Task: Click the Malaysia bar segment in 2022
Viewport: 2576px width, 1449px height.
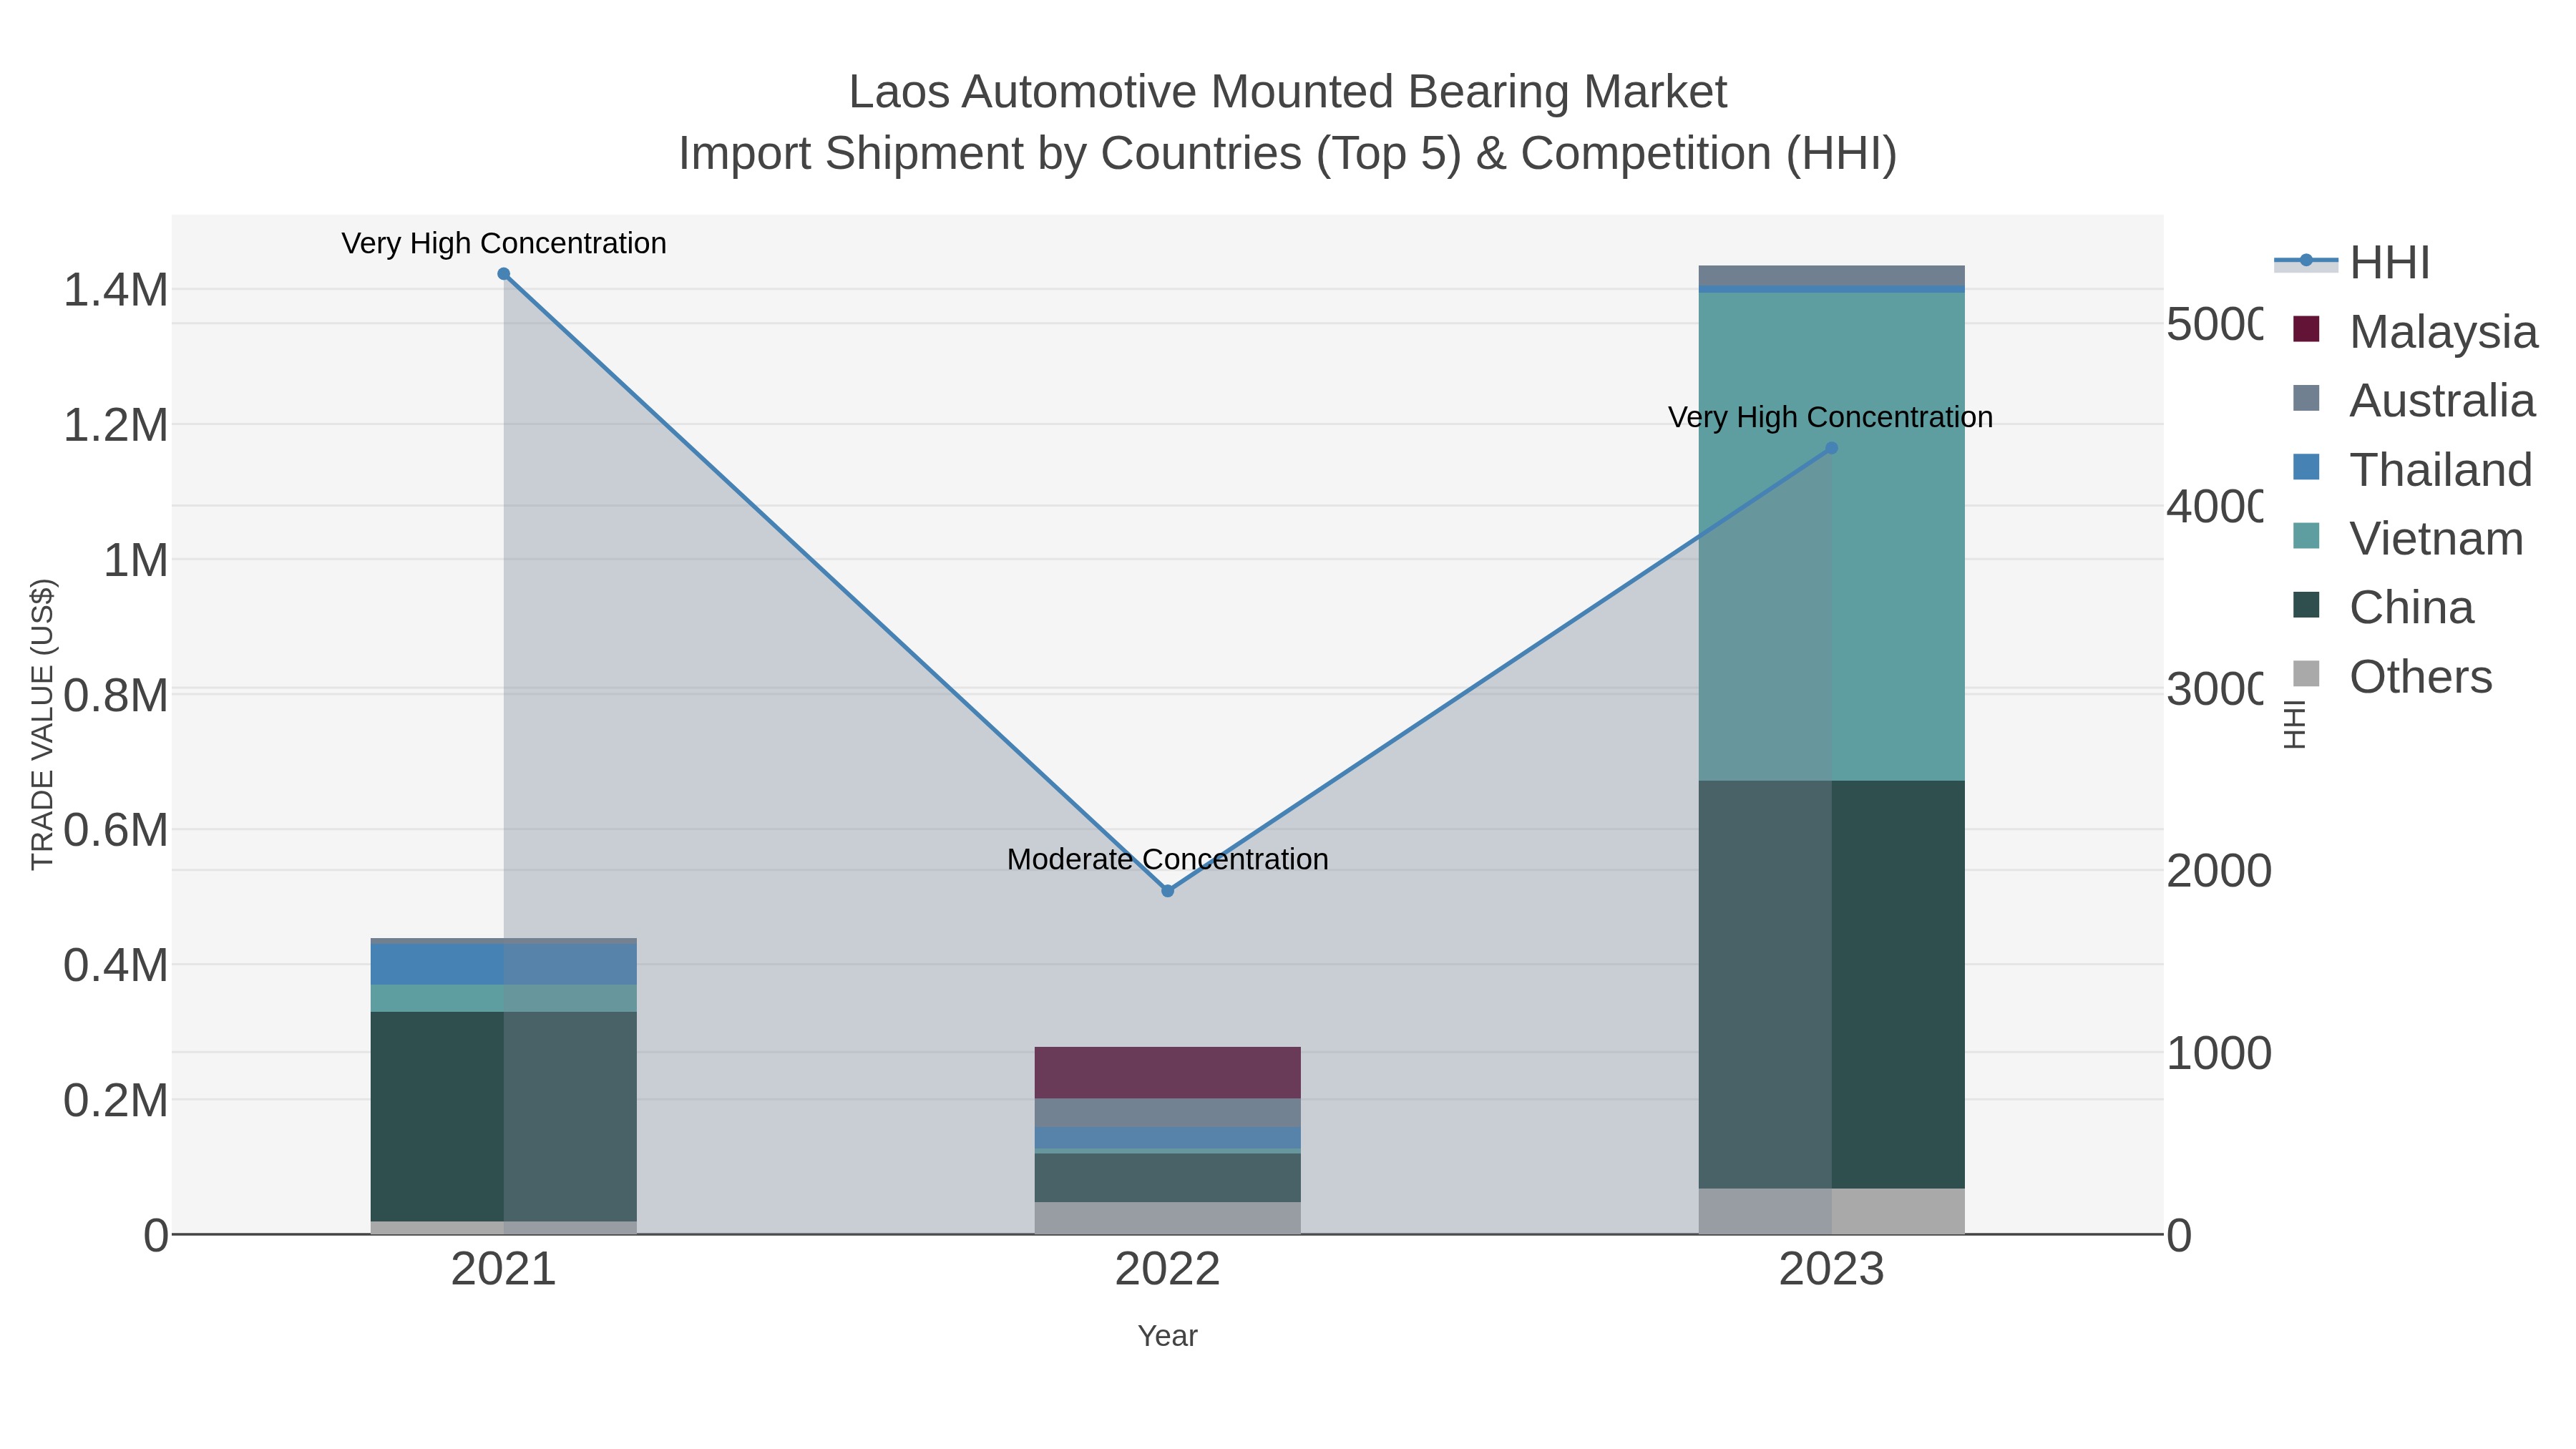Action: 1167,1073
